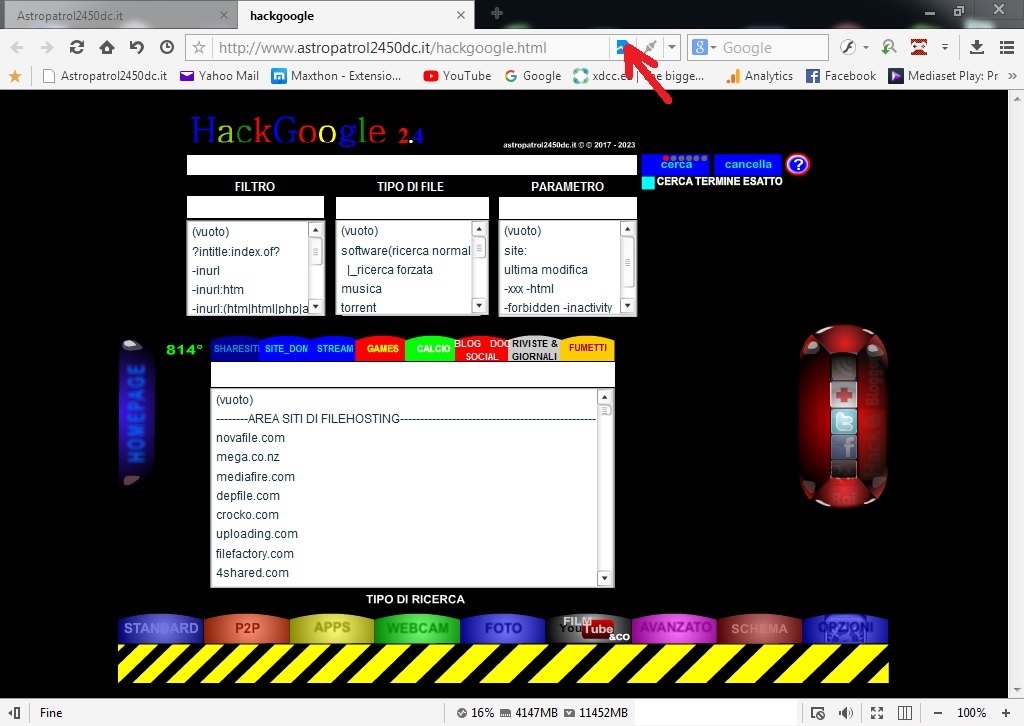The image size is (1024, 726).
Task: Click the main HackGoogle search text field
Action: coord(411,165)
